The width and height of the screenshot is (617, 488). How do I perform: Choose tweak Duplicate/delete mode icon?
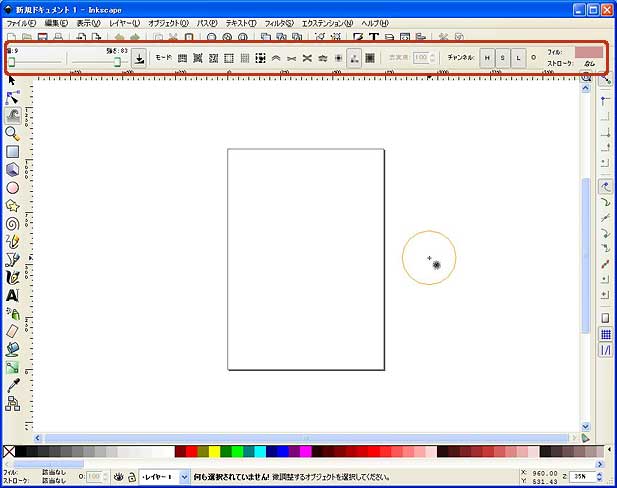click(x=260, y=58)
